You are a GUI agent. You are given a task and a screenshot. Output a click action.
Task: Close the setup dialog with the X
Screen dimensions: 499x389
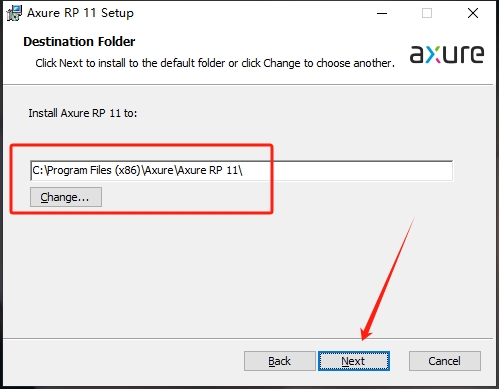[x=473, y=13]
